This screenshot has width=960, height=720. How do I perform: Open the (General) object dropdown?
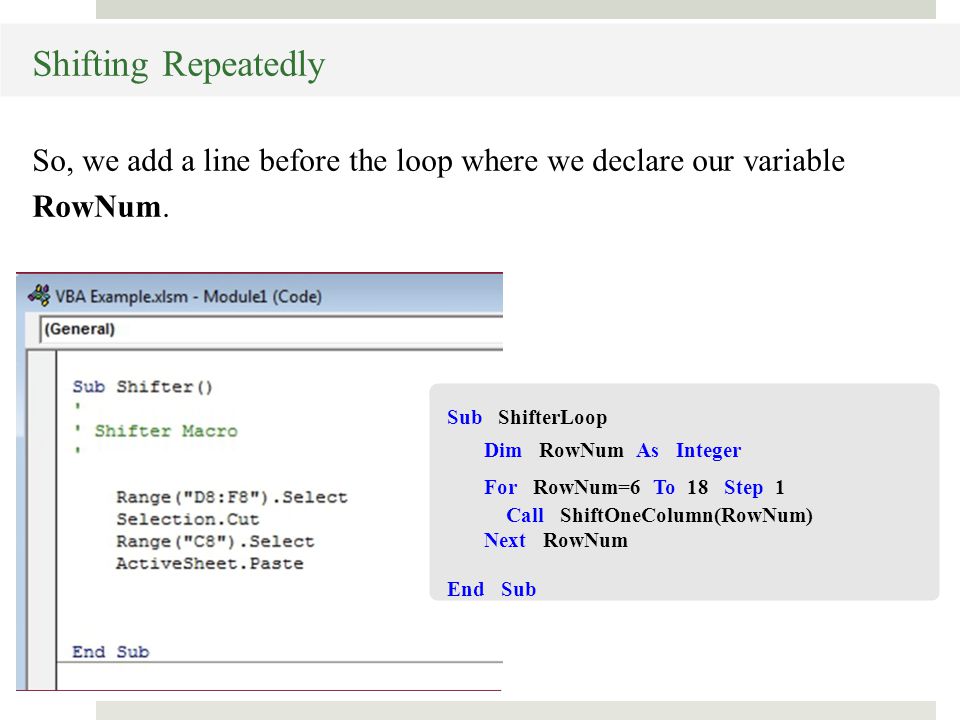271,329
